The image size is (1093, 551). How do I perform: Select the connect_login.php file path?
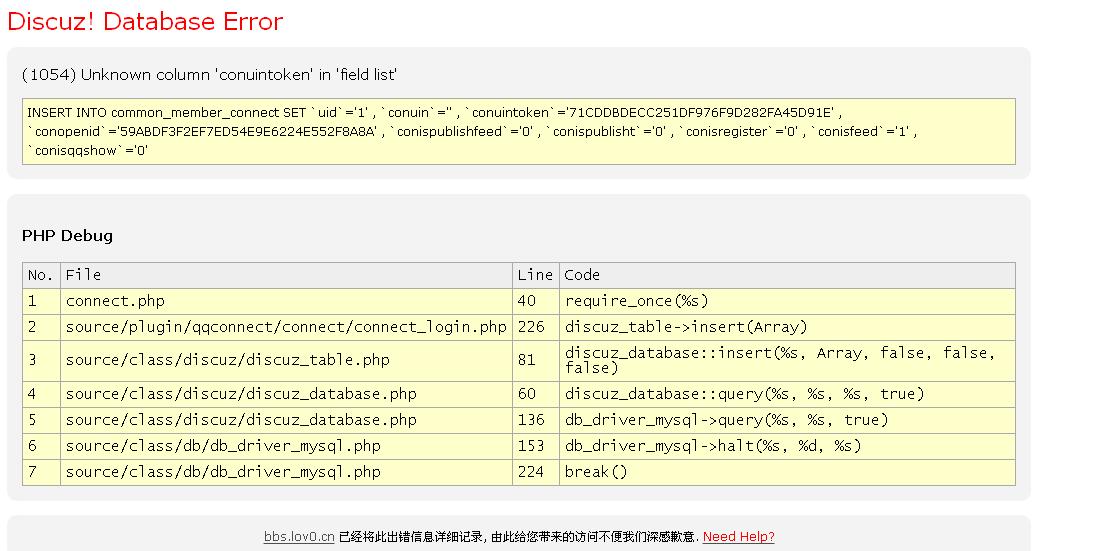tap(286, 327)
